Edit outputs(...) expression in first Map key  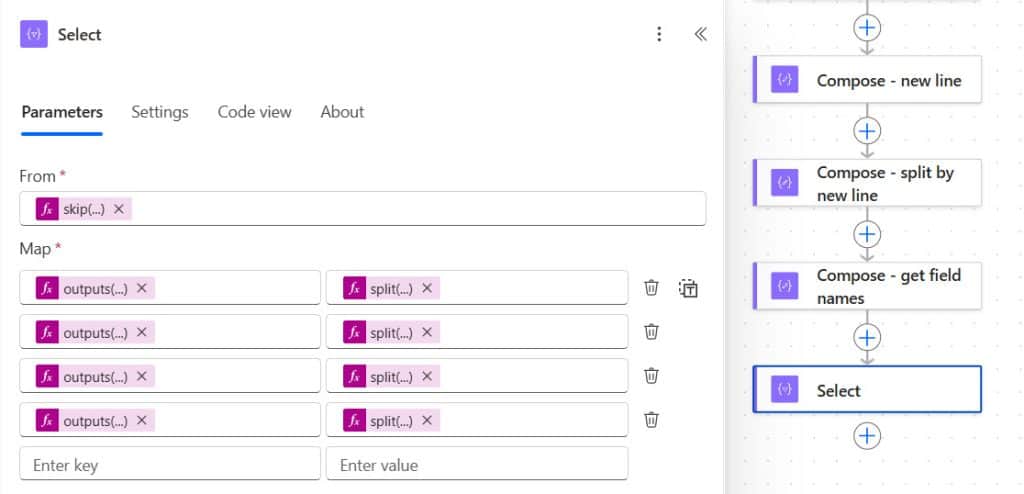pos(95,288)
